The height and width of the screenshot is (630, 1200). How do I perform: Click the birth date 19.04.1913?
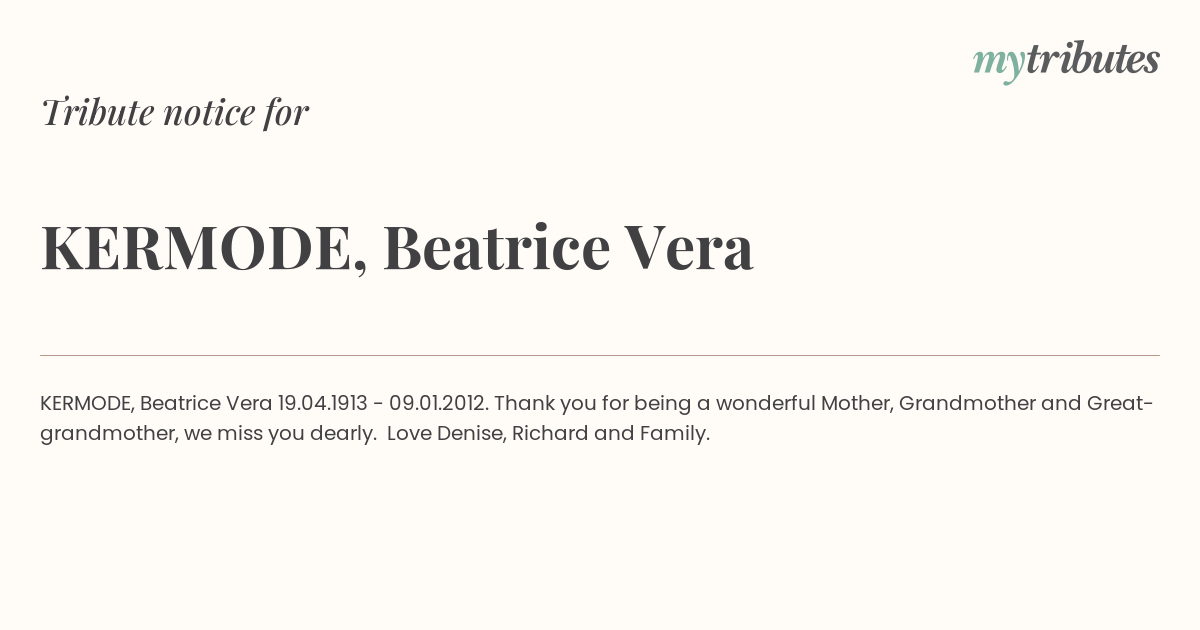(x=325, y=404)
